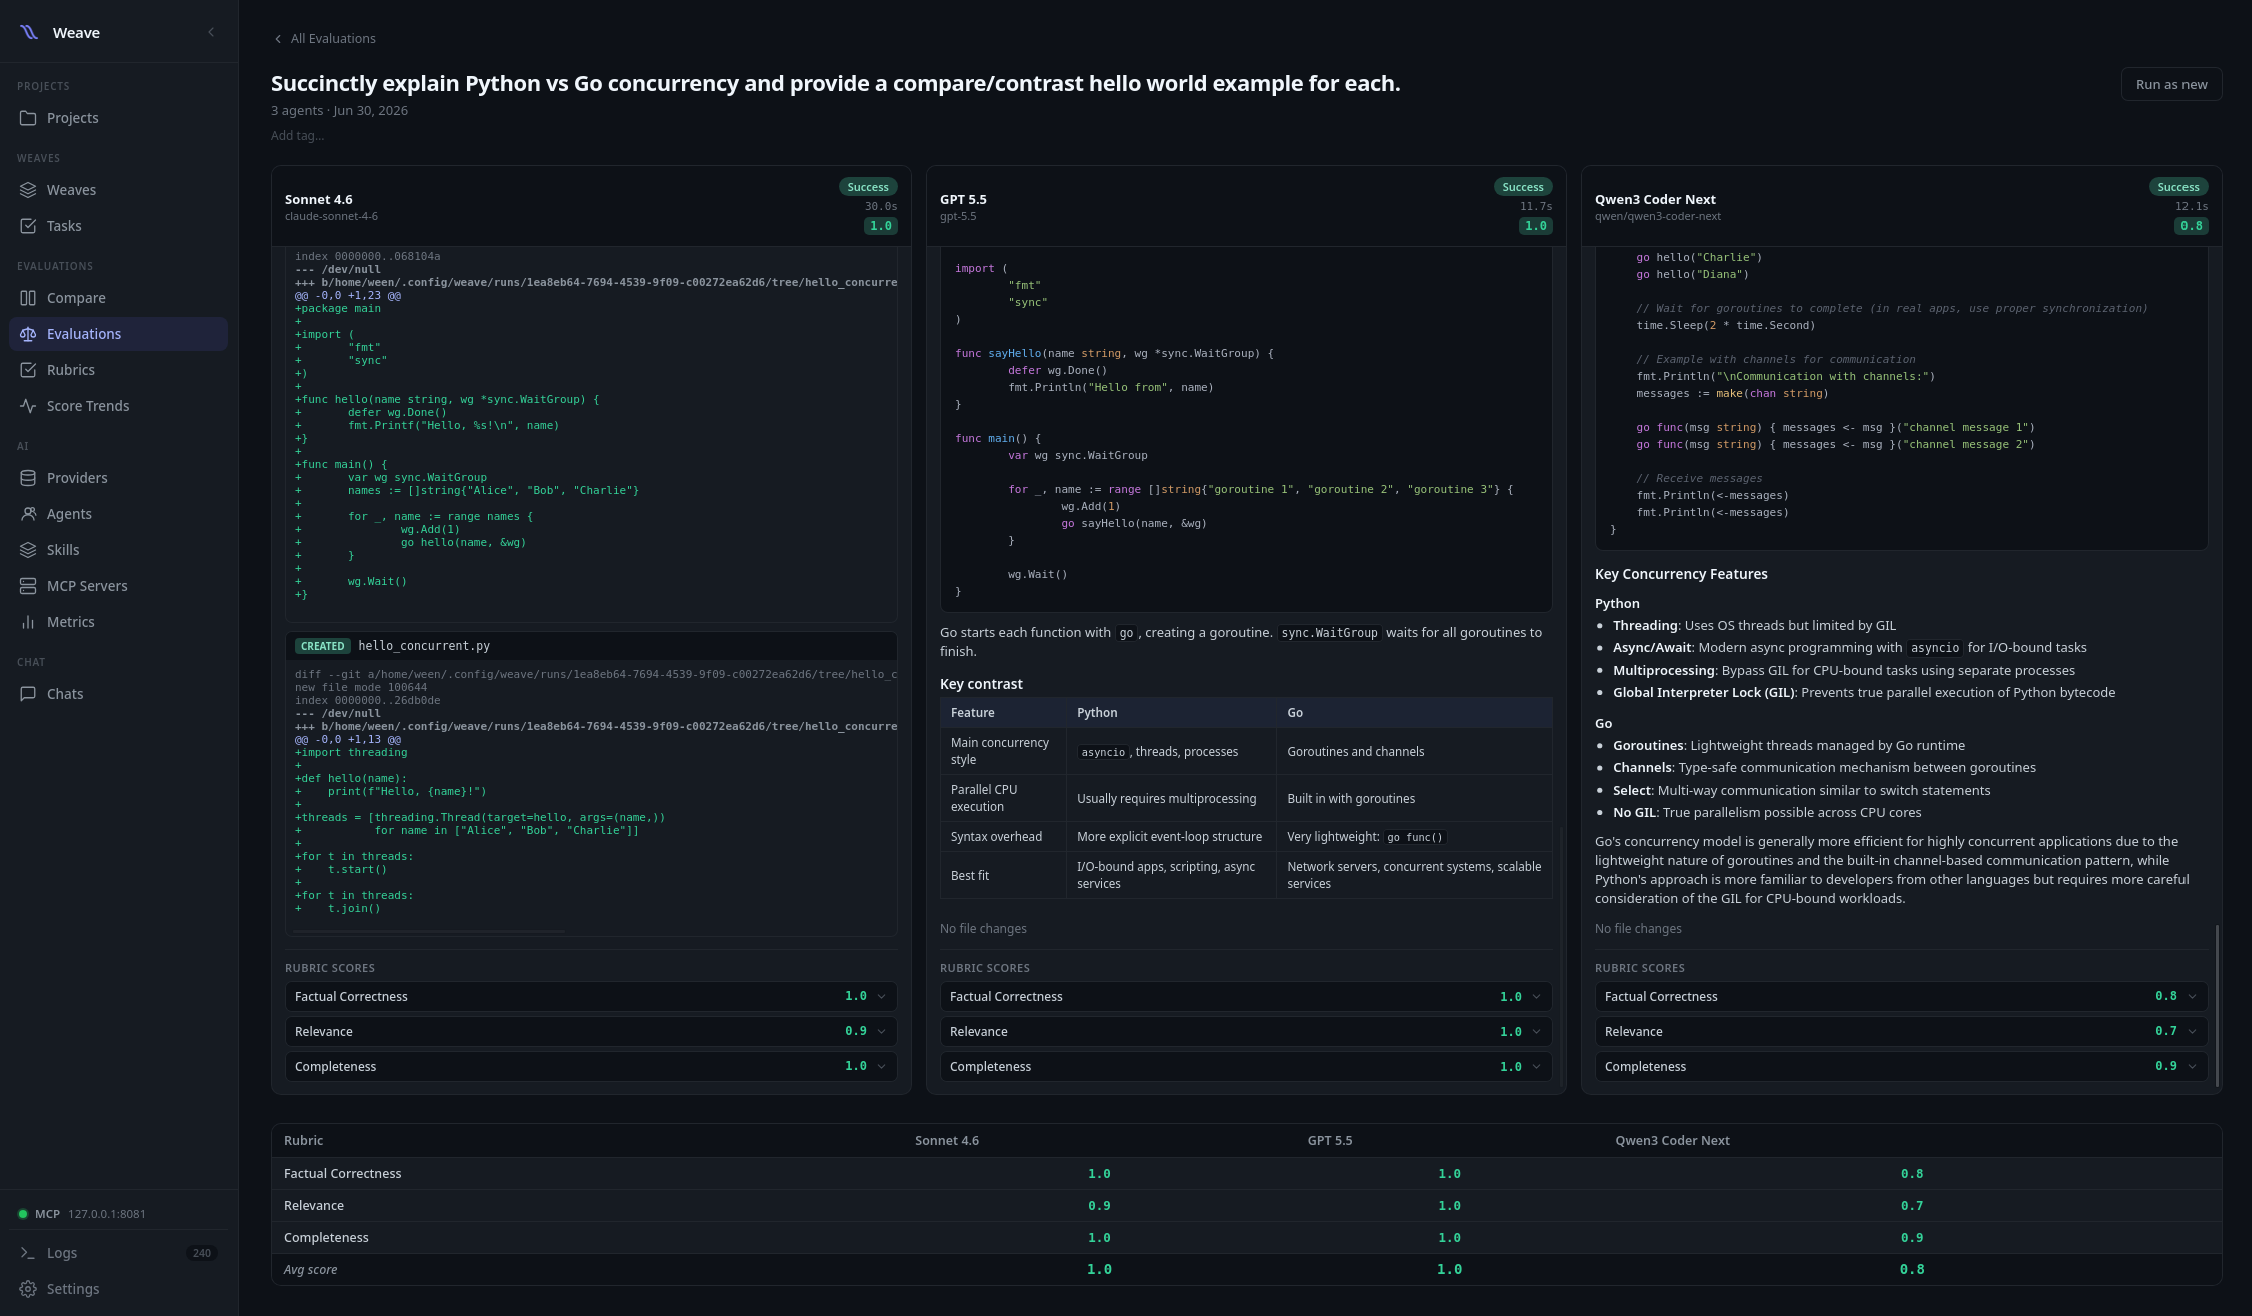This screenshot has width=2252, height=1316.
Task: Click the Sonnet 4.6 overall 1.0 badge
Action: click(x=881, y=226)
